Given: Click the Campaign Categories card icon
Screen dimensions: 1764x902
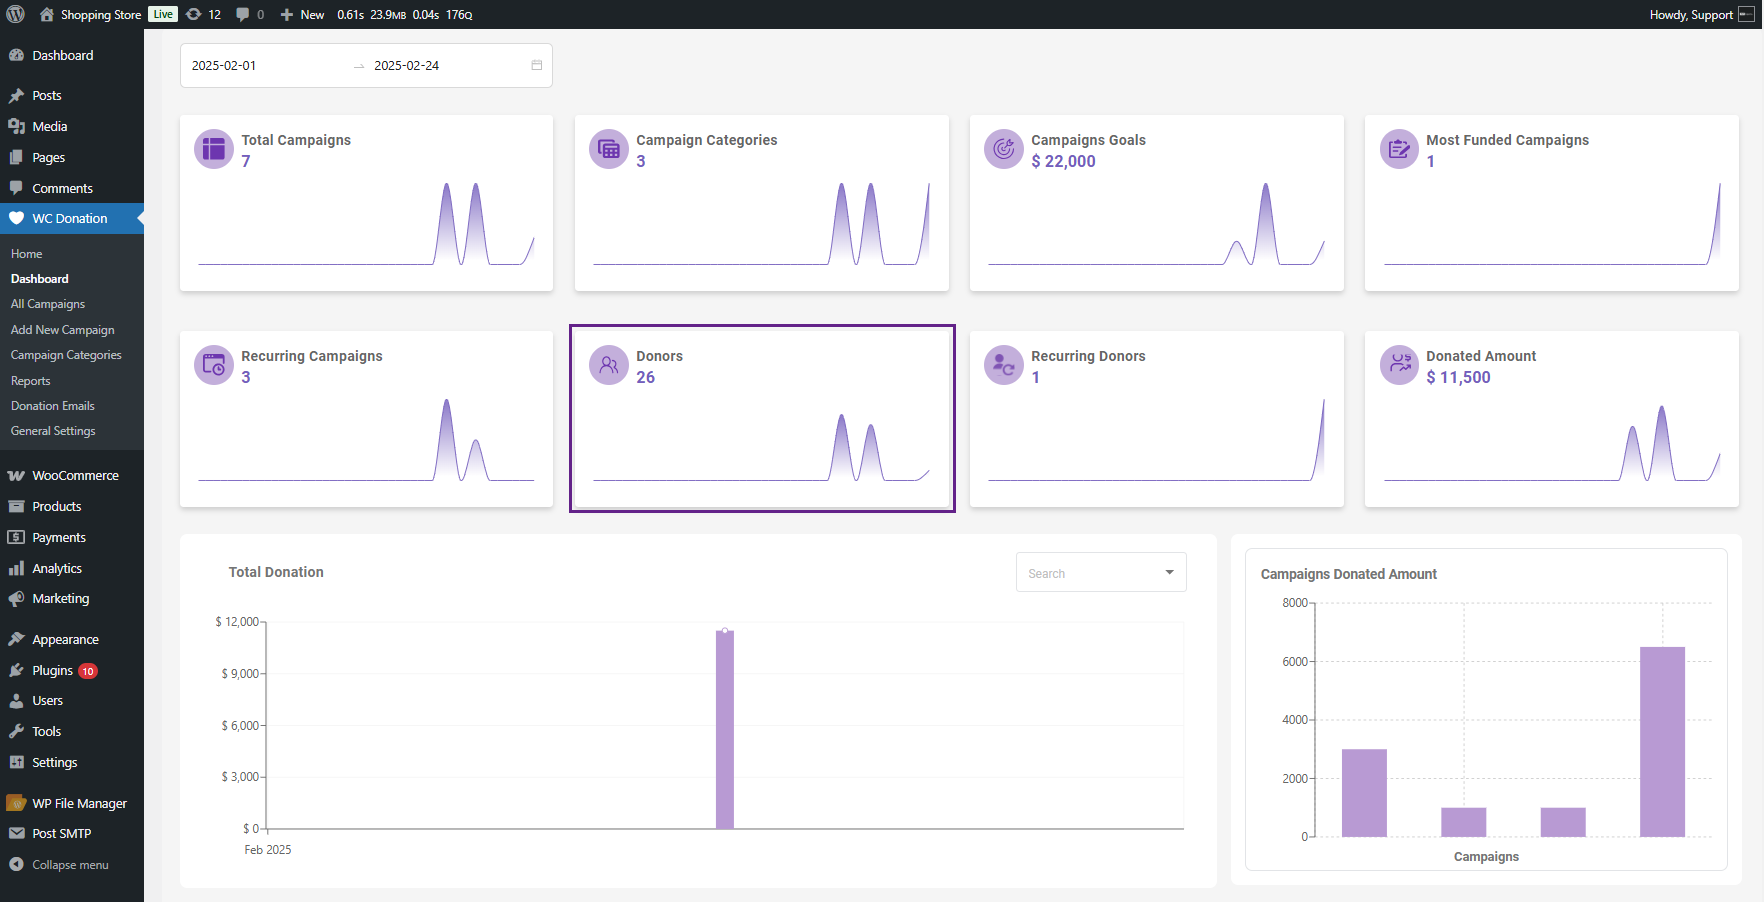Looking at the screenshot, I should click(608, 150).
